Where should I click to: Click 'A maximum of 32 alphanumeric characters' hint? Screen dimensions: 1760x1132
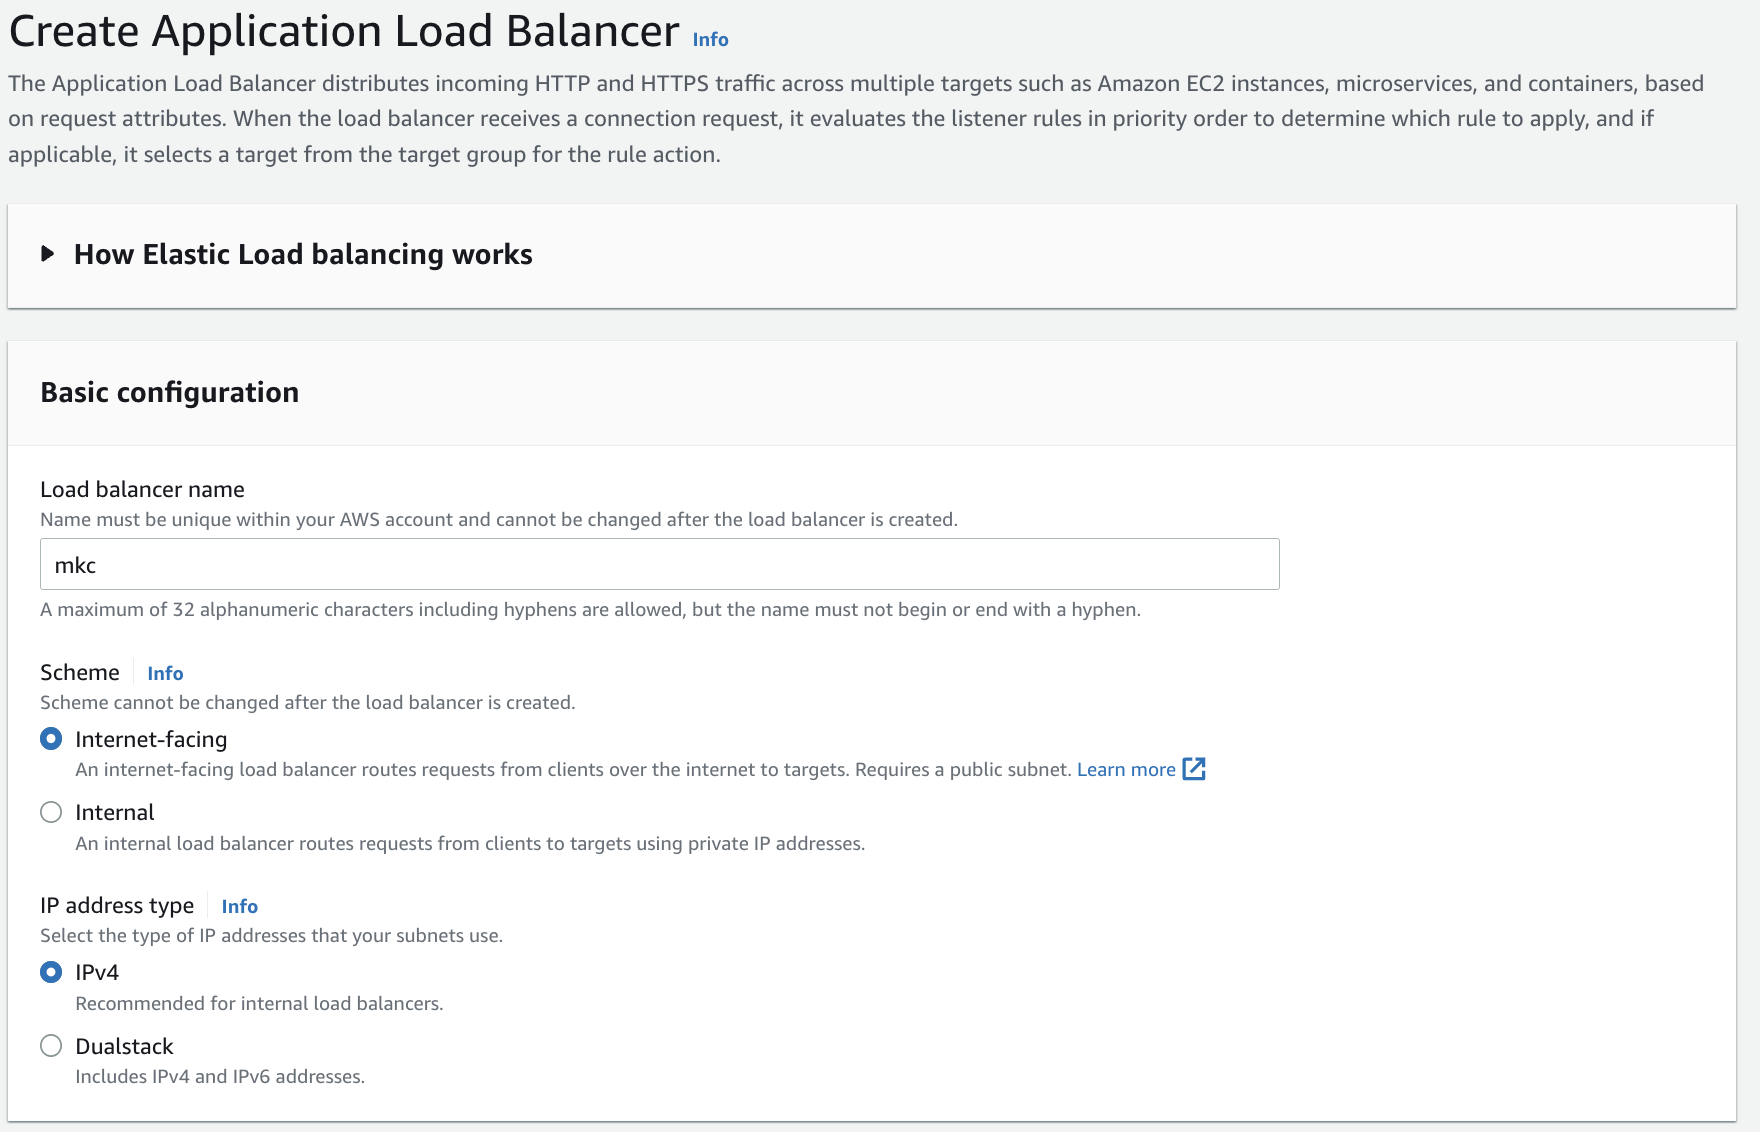point(590,609)
